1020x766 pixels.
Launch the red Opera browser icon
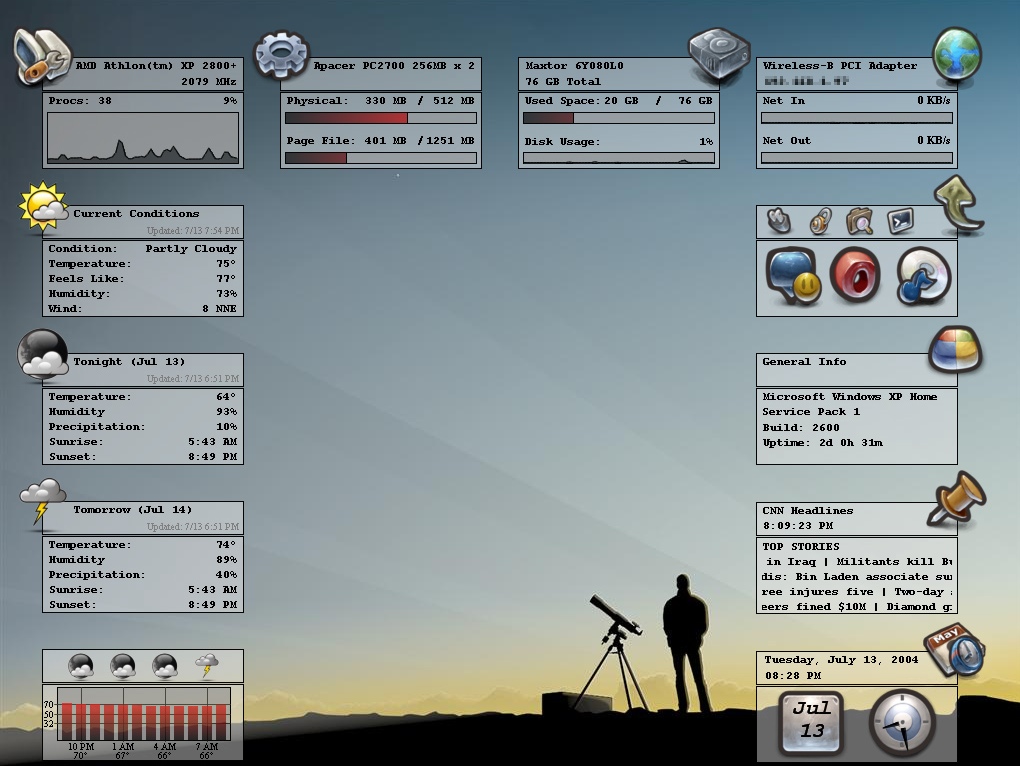point(855,275)
